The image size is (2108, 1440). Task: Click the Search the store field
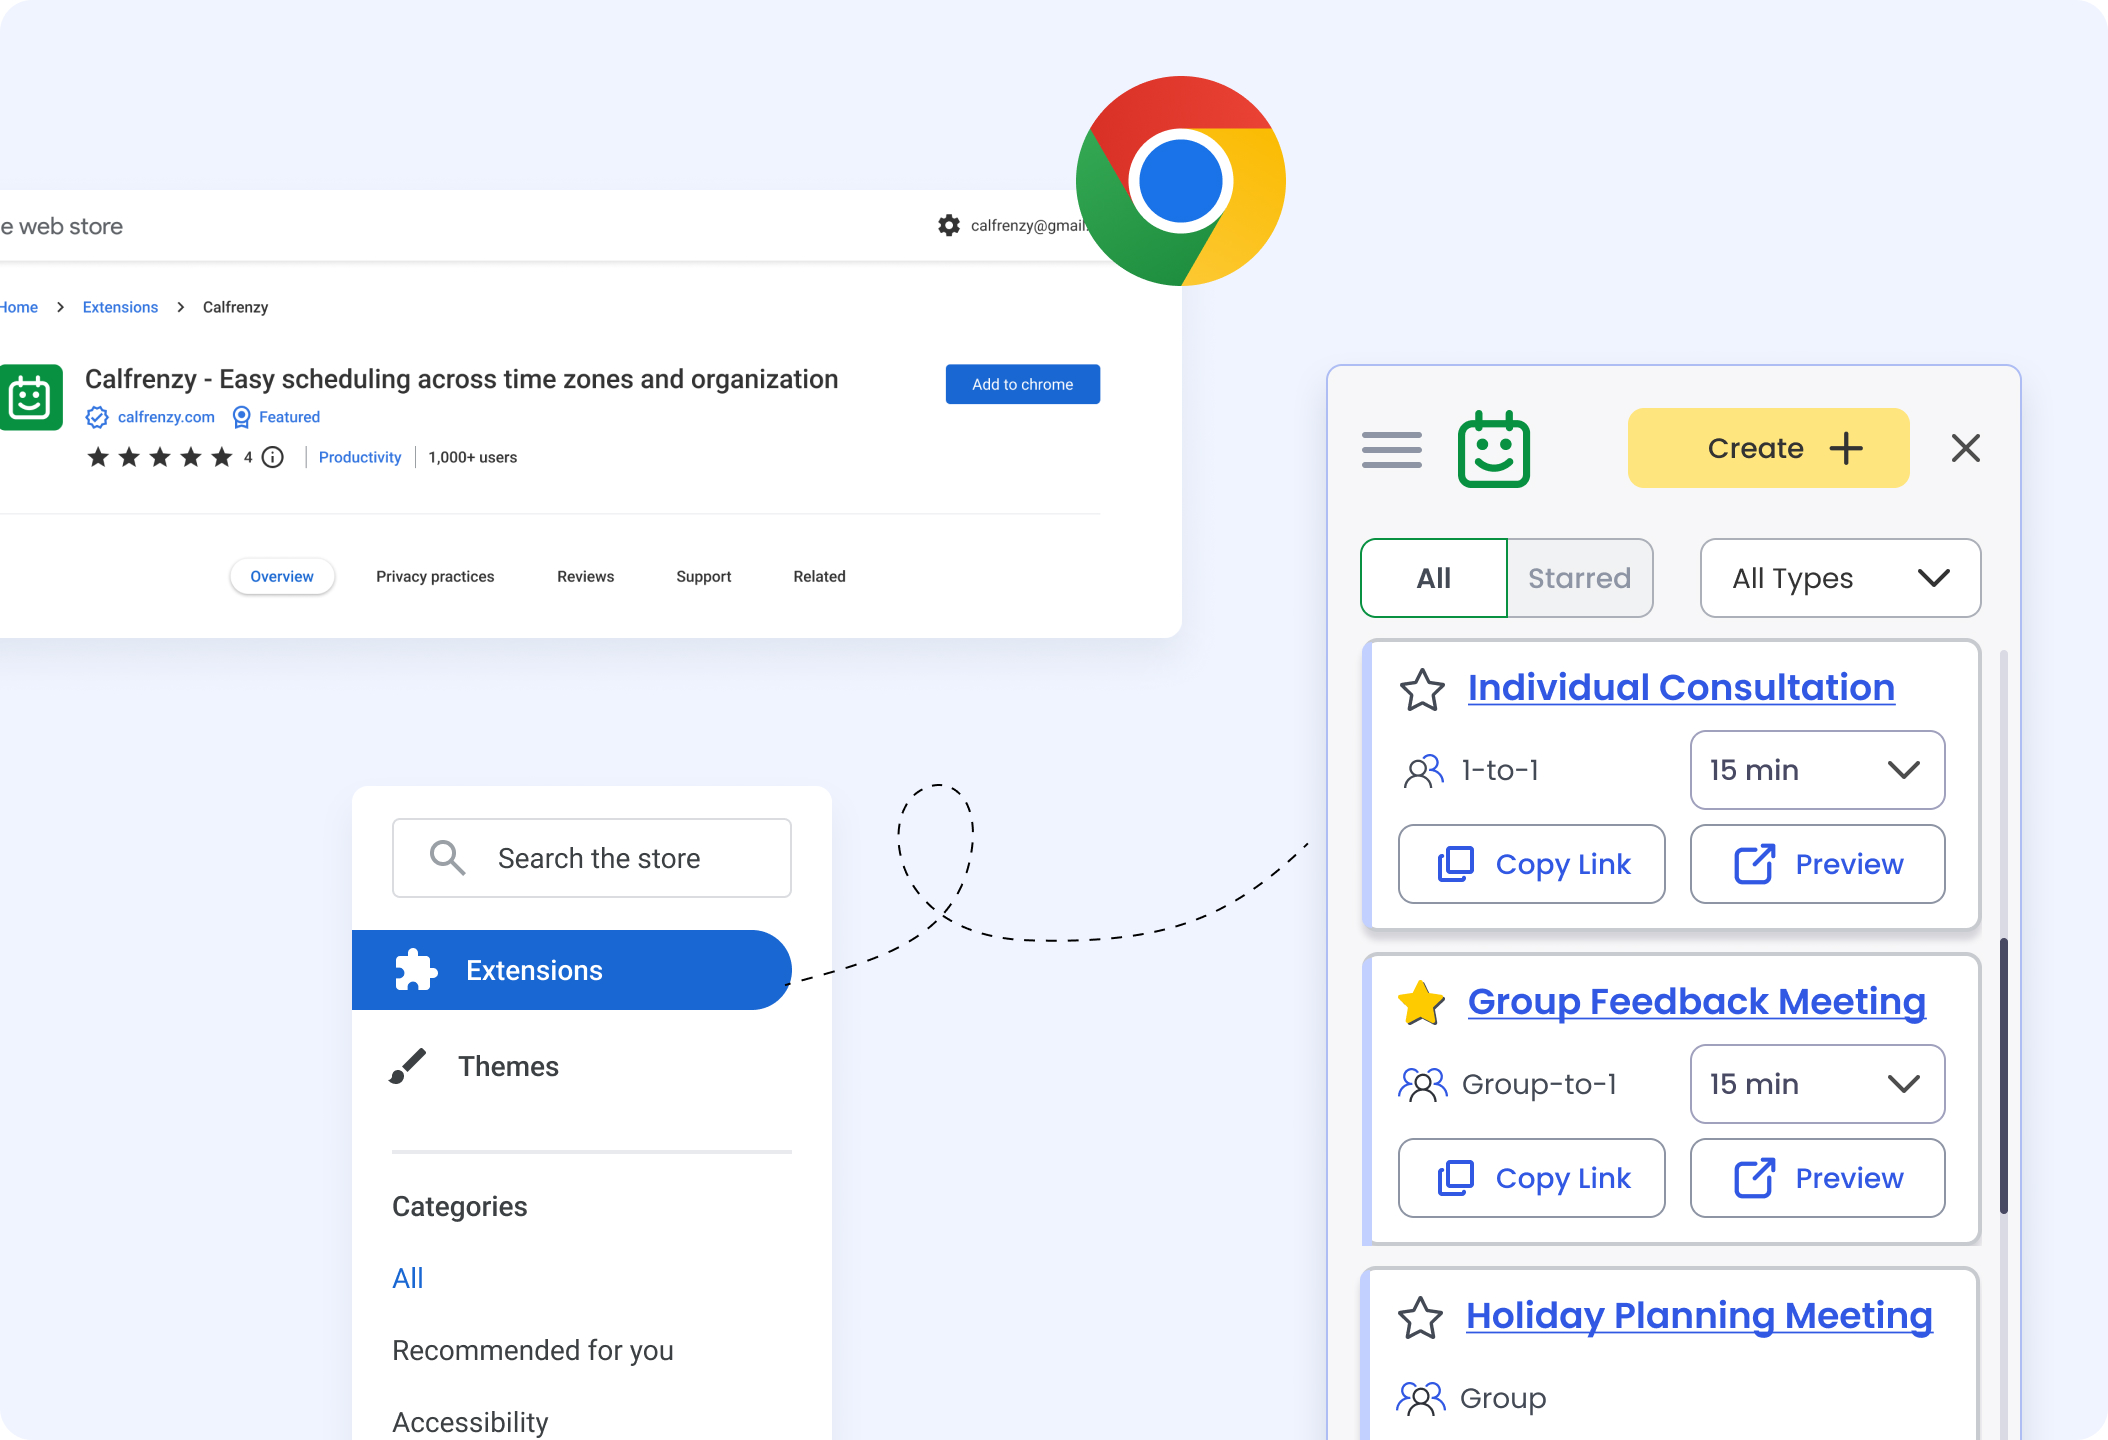591,858
